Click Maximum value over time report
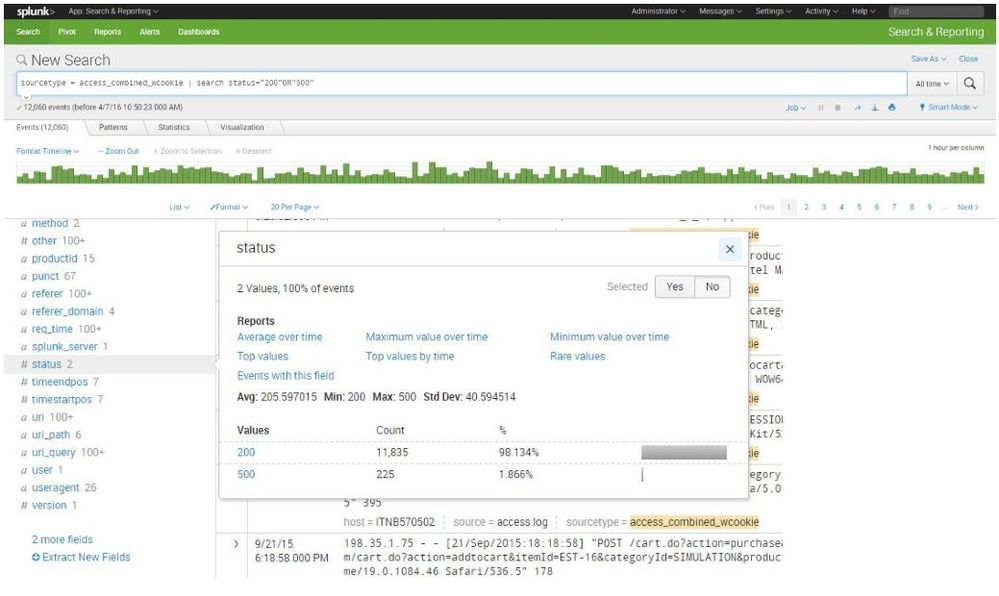Viewport: 999px width, 596px height. pos(426,337)
